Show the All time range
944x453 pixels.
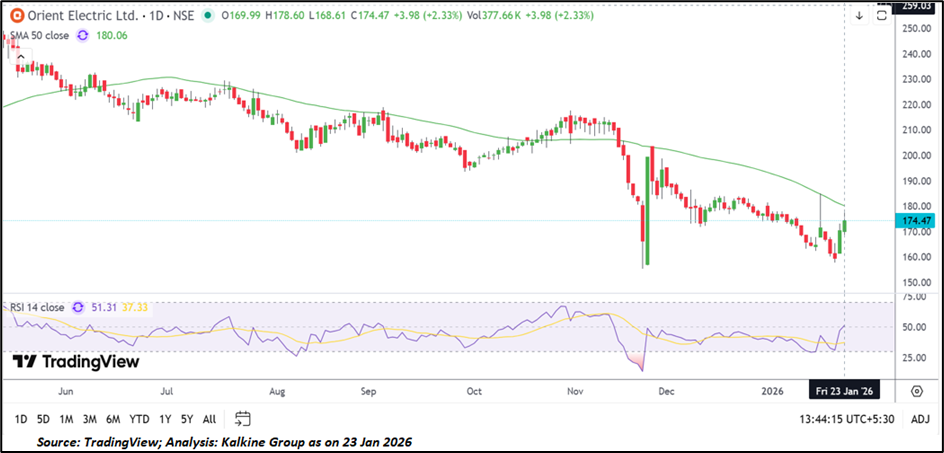click(x=209, y=418)
